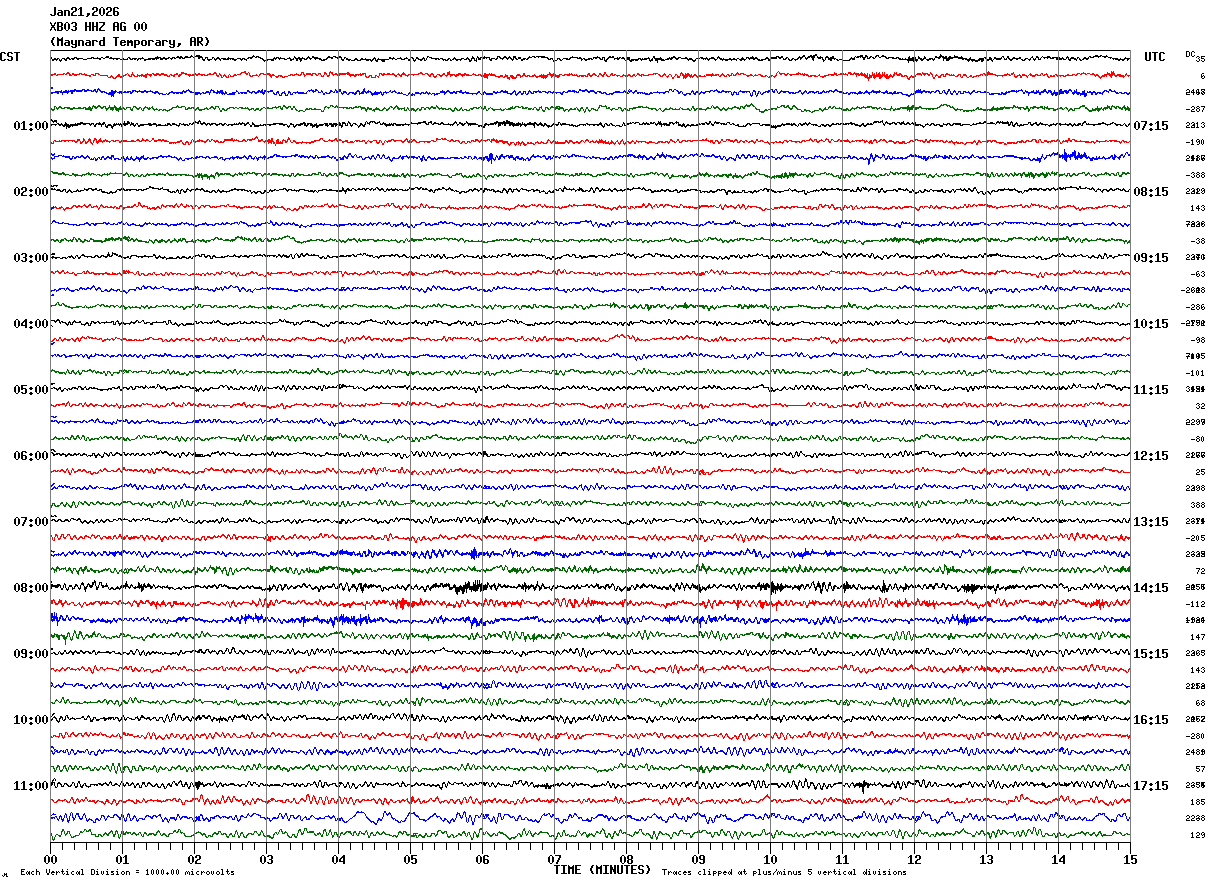The height and width of the screenshot is (886, 1210).
Task: Select minute tick 14 on the time axis
Action: point(1058,859)
